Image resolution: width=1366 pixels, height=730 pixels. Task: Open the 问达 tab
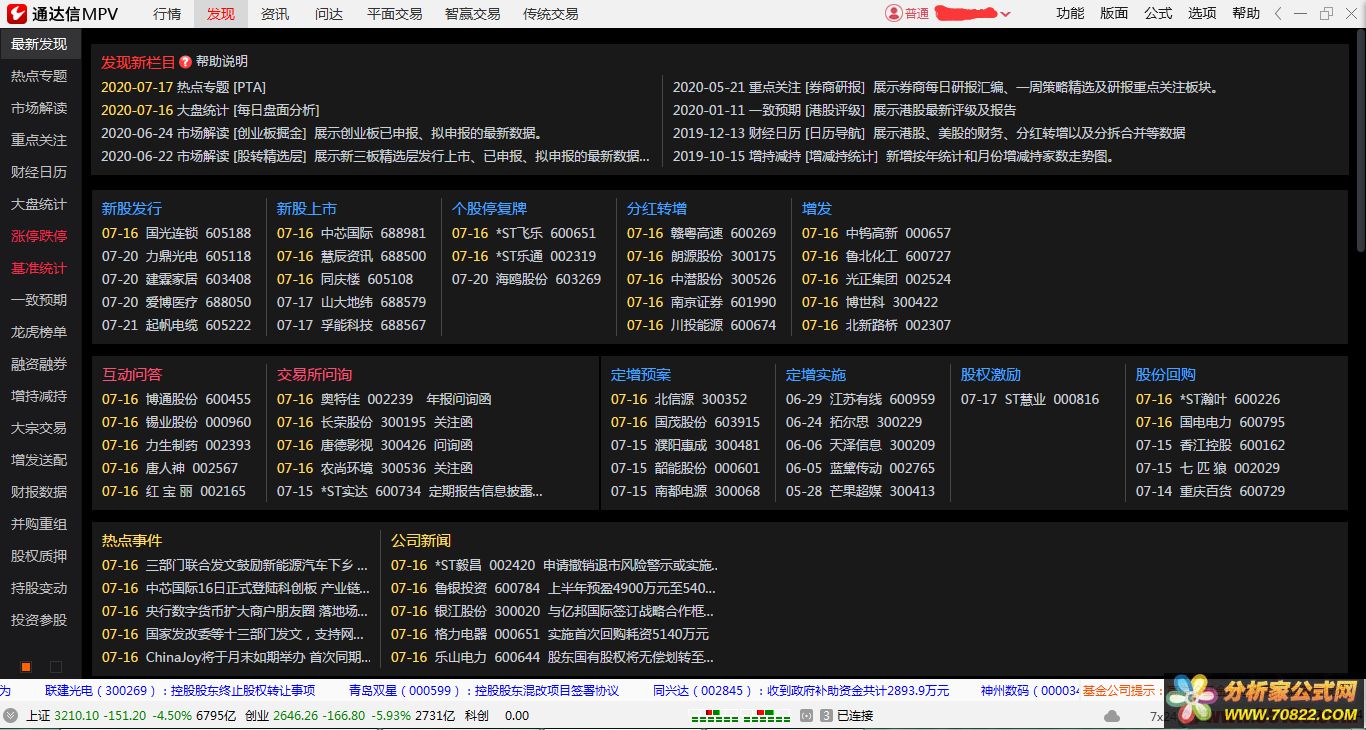(x=329, y=14)
